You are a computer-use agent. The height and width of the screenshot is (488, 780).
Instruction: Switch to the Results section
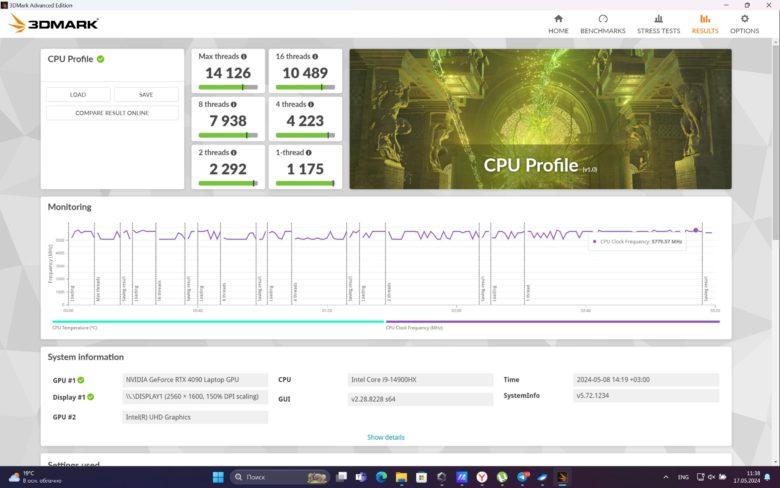(x=705, y=24)
